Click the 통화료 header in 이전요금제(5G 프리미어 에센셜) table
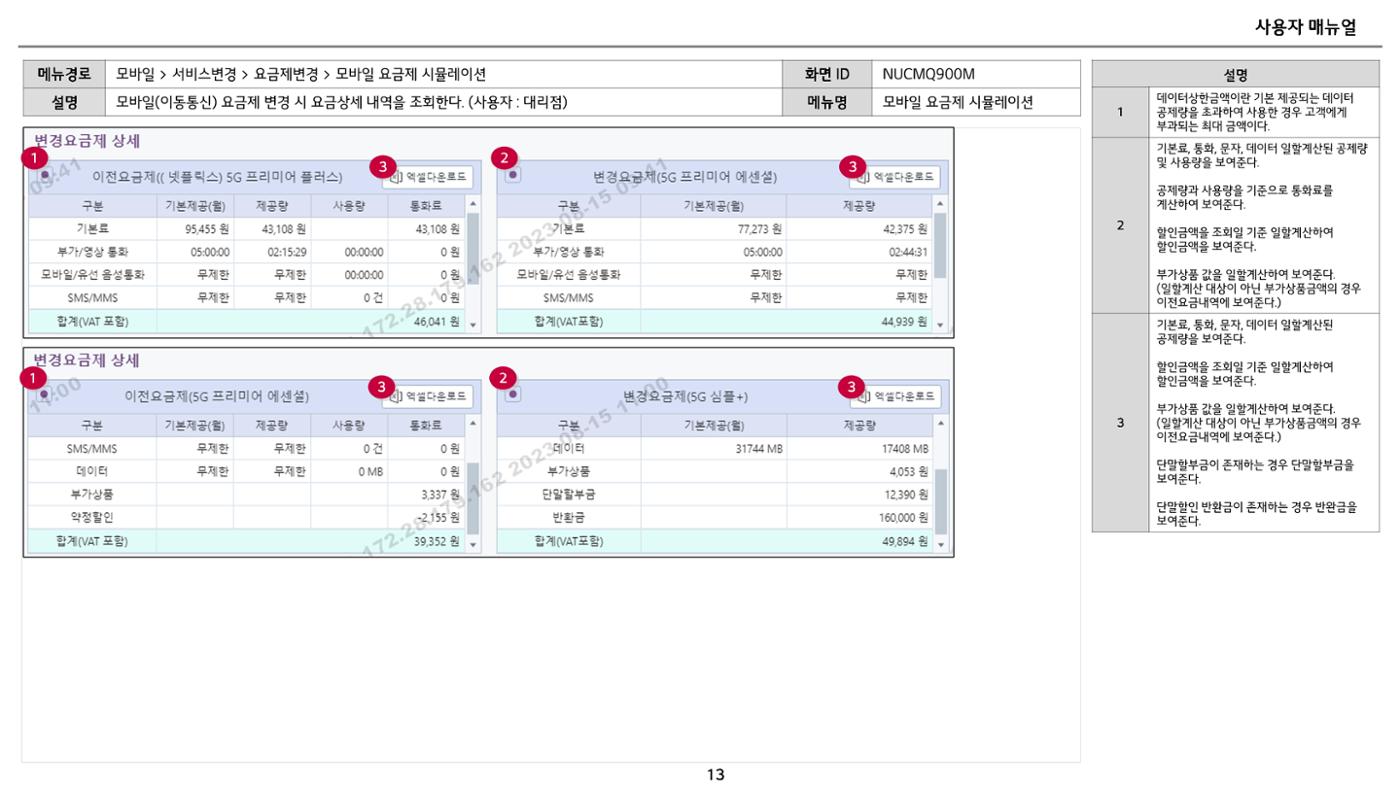 (427, 426)
